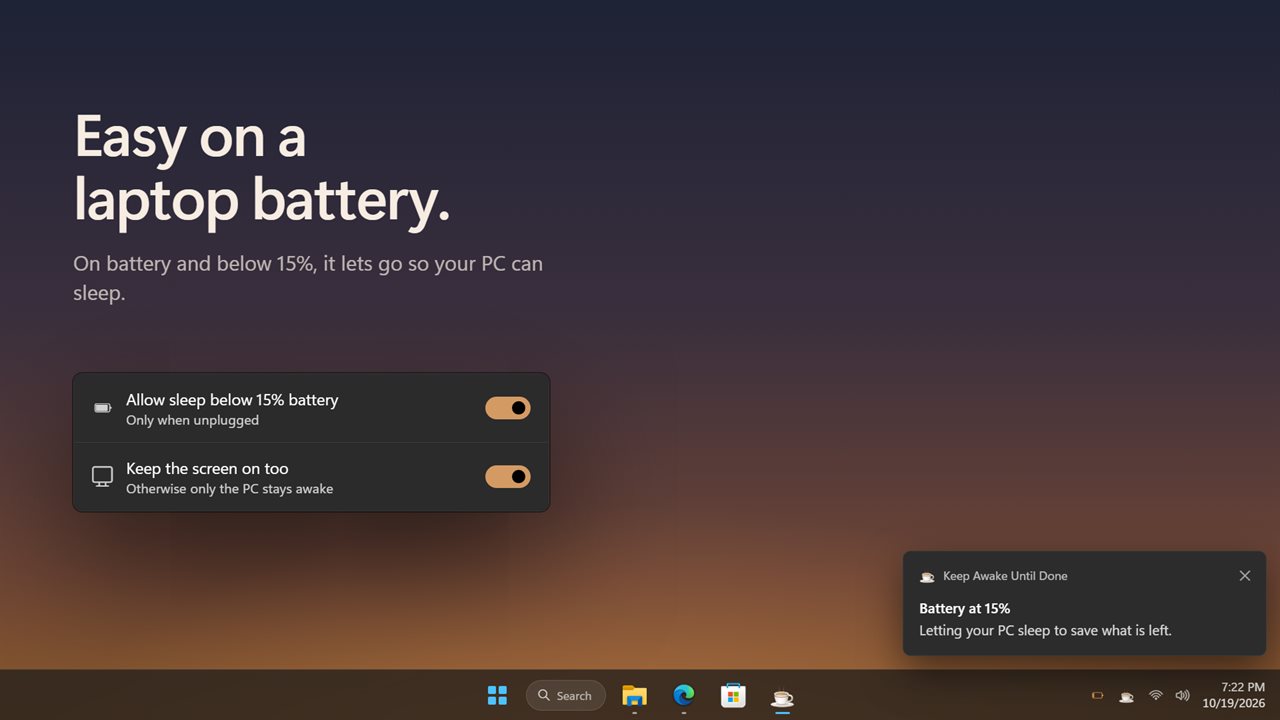Click the coffee cup system tray icon

[x=1126, y=696]
